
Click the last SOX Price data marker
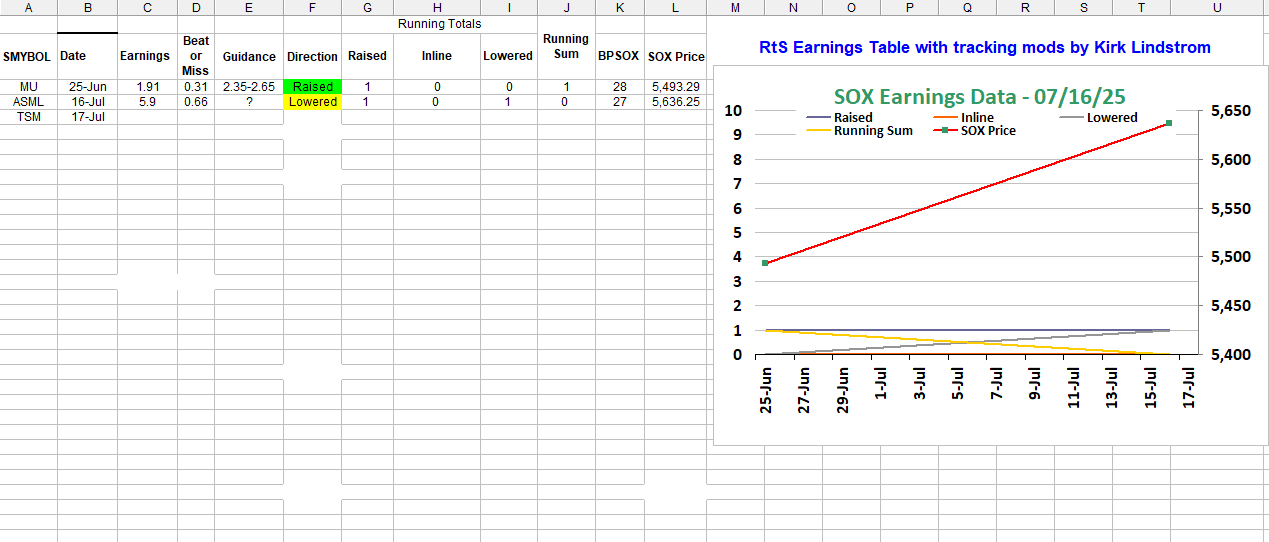1168,123
